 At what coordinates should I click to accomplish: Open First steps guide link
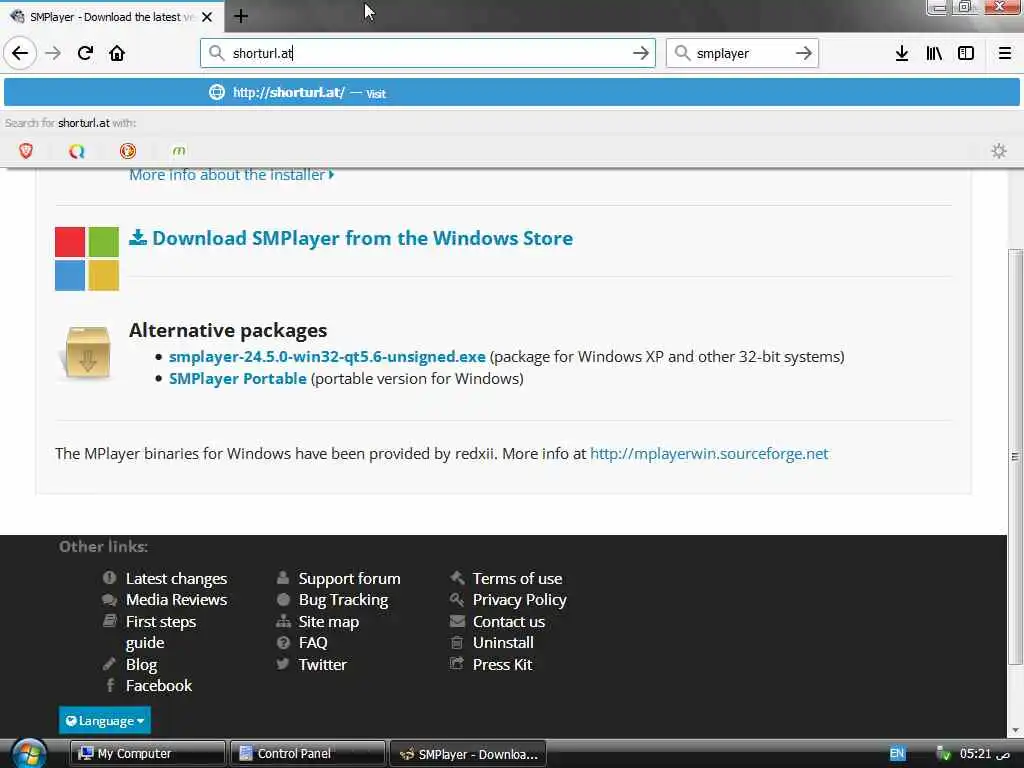[x=161, y=632]
